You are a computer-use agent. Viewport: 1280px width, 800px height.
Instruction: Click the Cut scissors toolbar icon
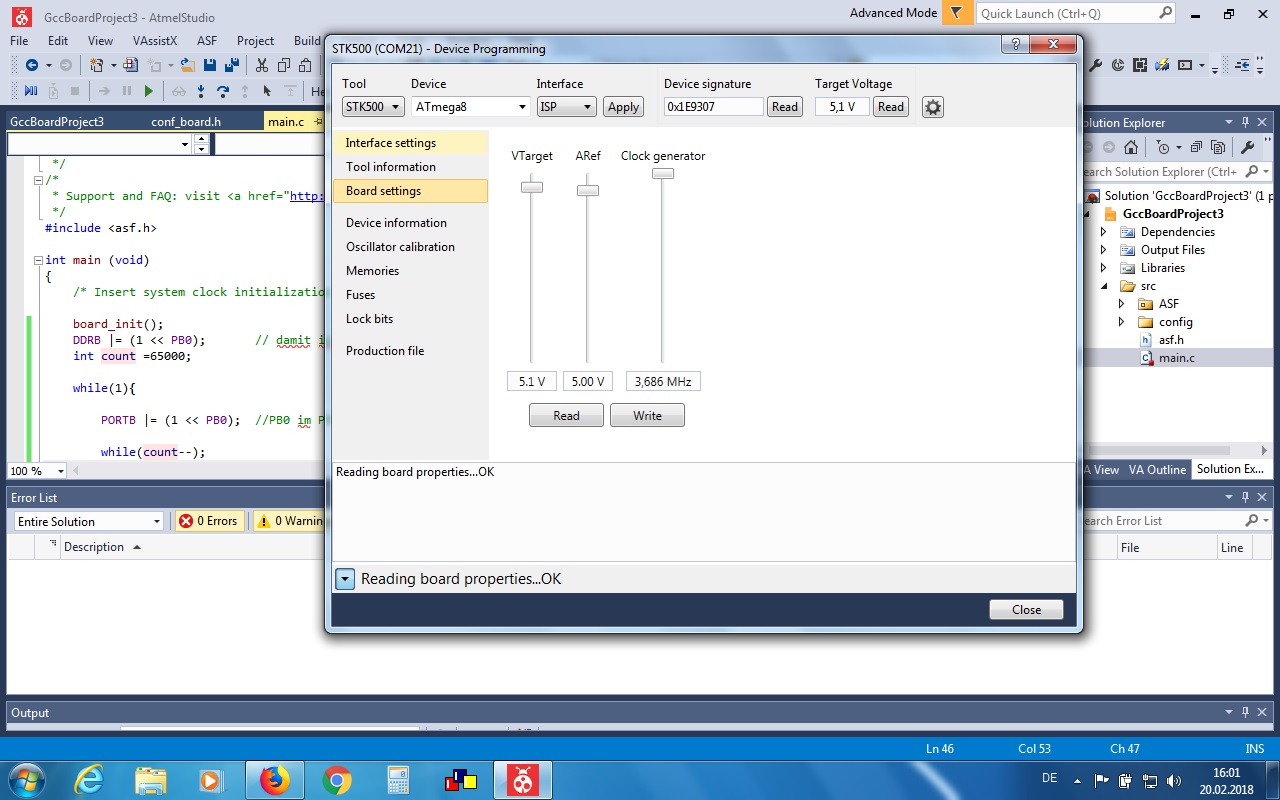[262, 65]
